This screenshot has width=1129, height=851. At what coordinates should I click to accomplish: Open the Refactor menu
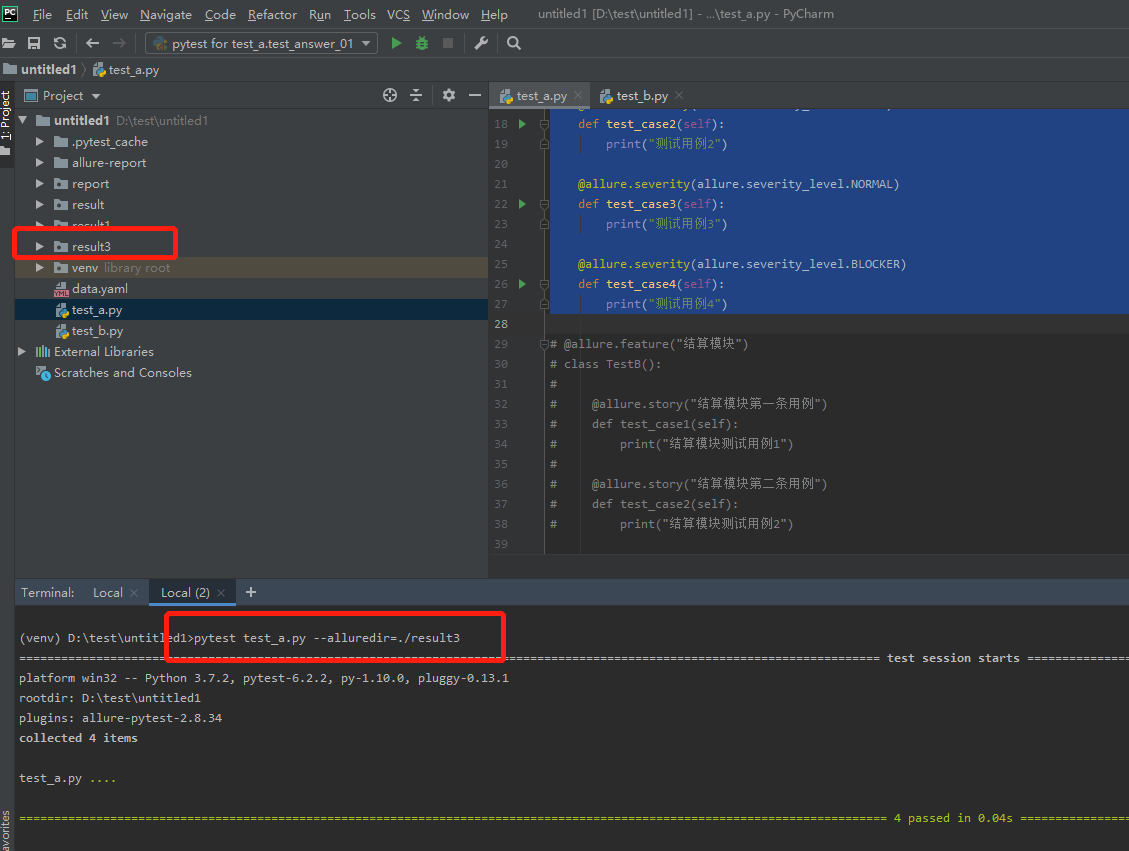coord(271,14)
